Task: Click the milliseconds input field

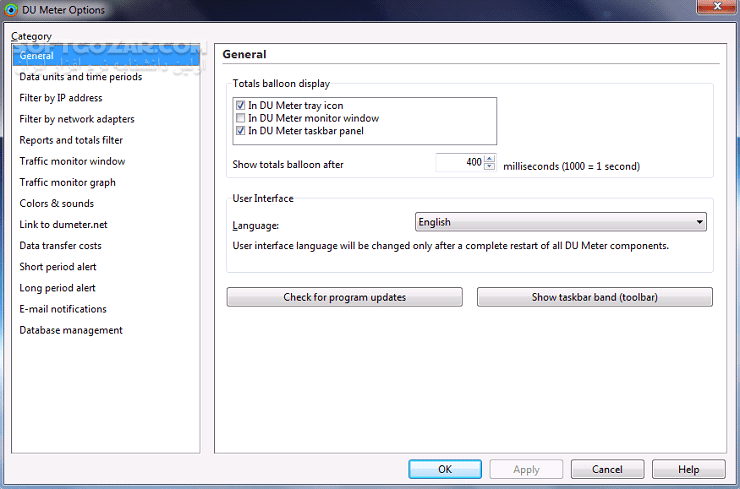Action: 459,163
